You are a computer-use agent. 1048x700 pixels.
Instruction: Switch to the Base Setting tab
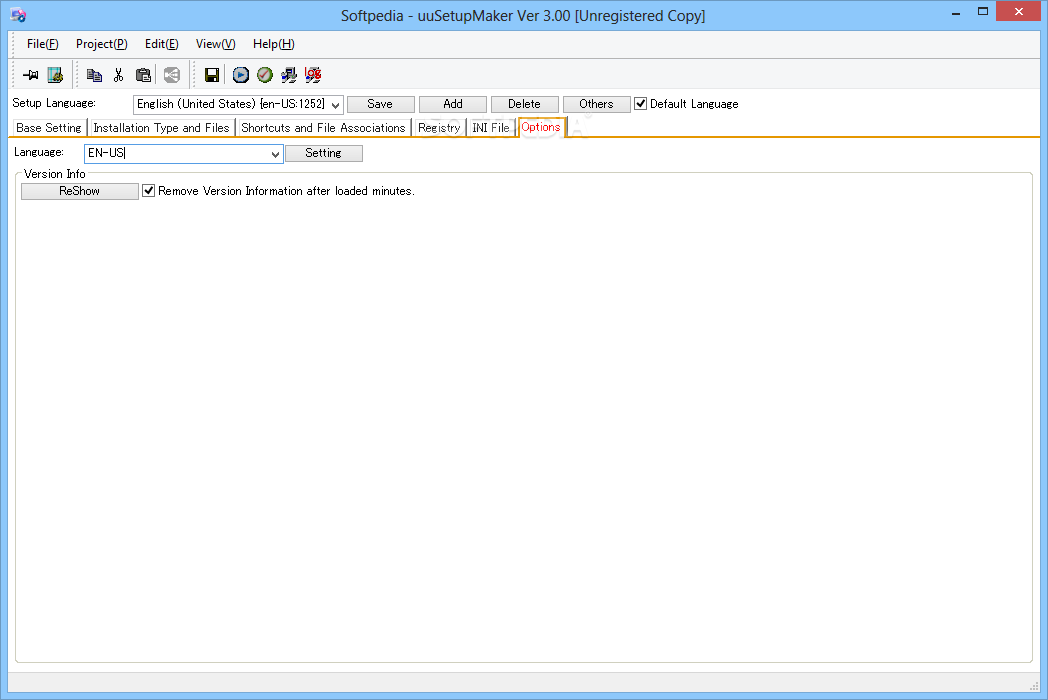[49, 128]
